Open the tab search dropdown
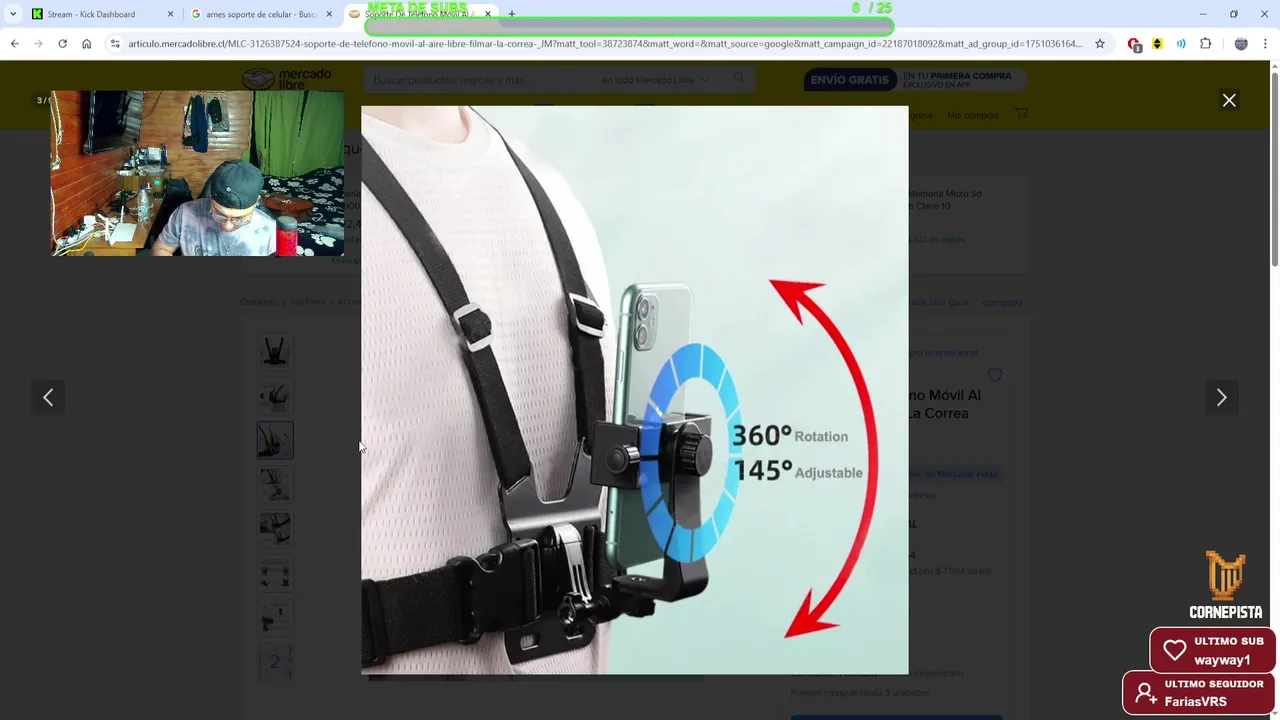1280x720 pixels. tap(12, 14)
